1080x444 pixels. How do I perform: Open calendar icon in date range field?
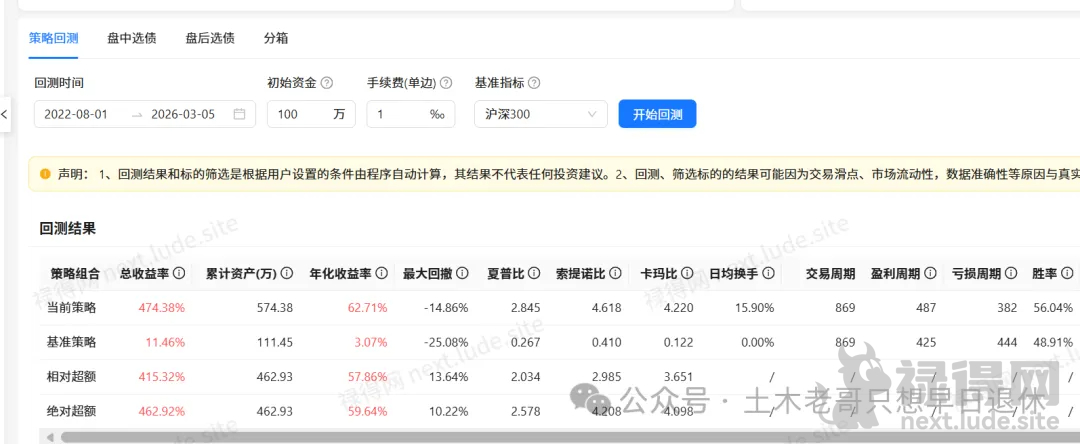pos(239,114)
